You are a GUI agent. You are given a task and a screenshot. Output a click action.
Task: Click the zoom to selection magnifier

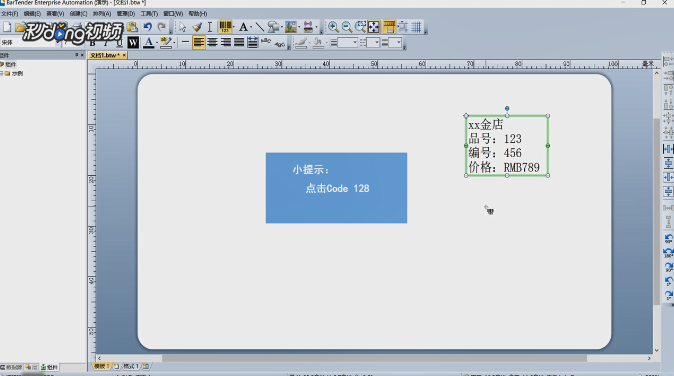click(x=360, y=27)
